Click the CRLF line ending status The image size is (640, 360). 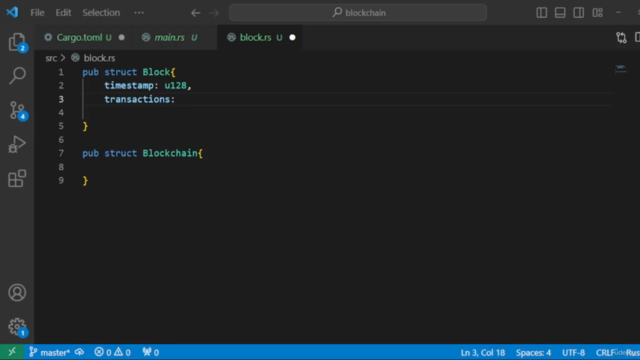pyautogui.click(x=604, y=352)
